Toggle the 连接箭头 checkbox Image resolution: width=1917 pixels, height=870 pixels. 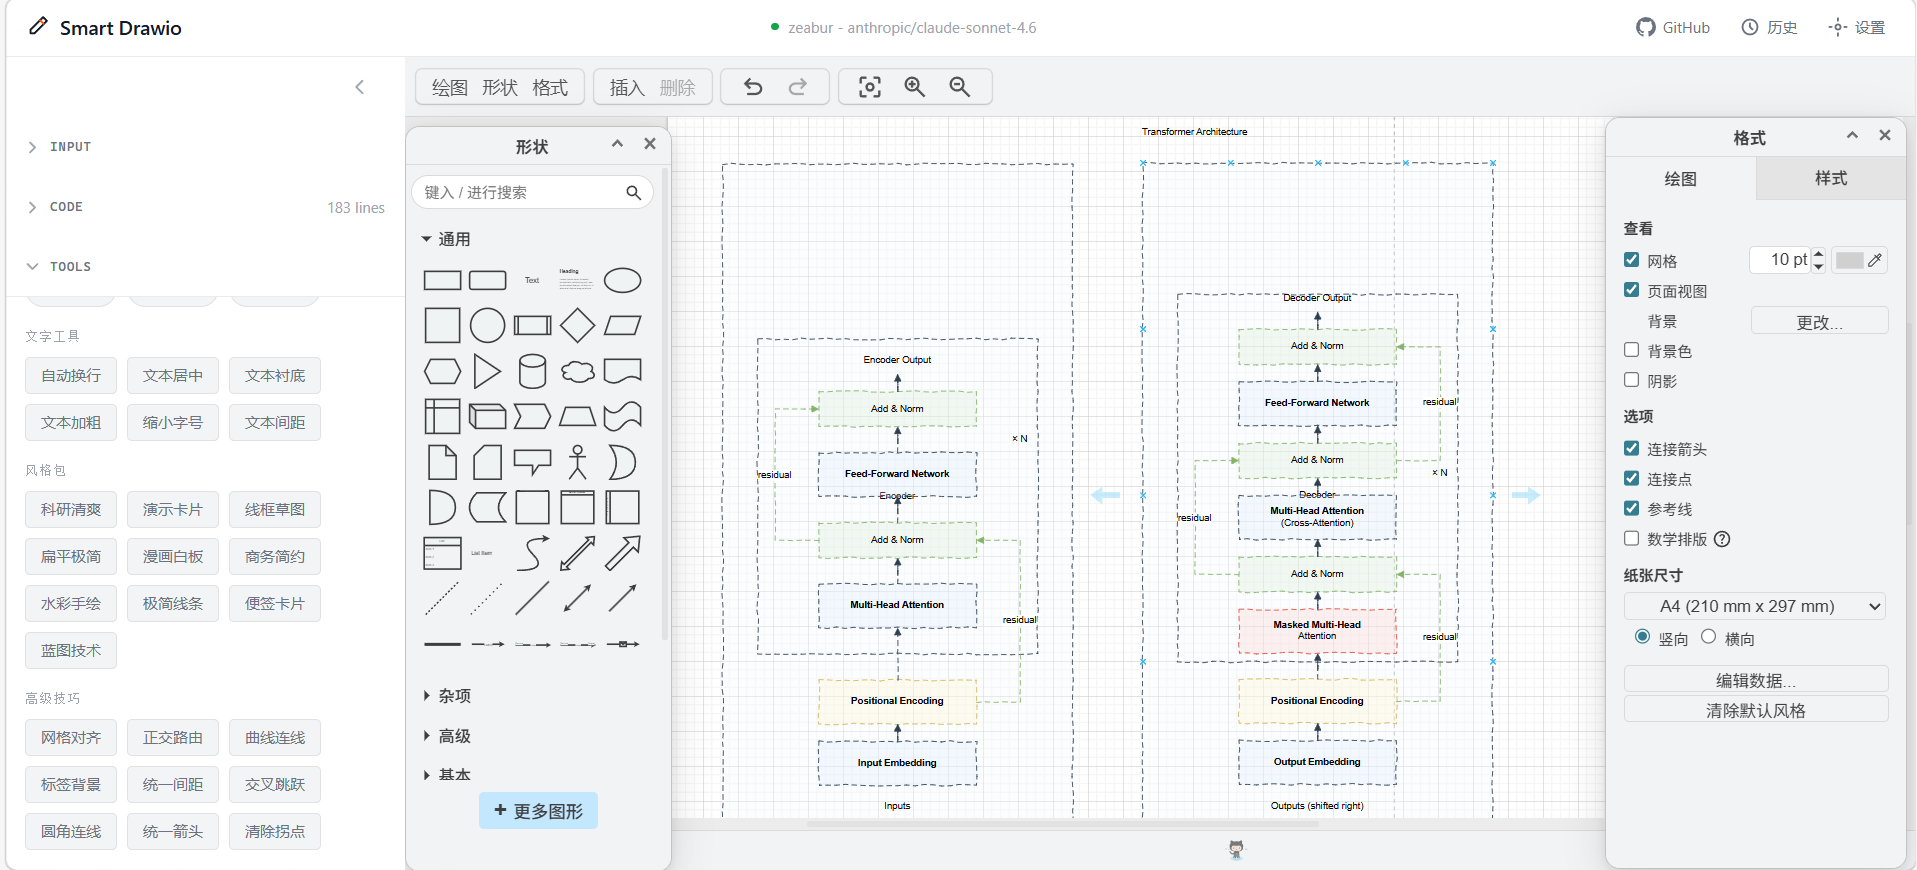coord(1632,448)
